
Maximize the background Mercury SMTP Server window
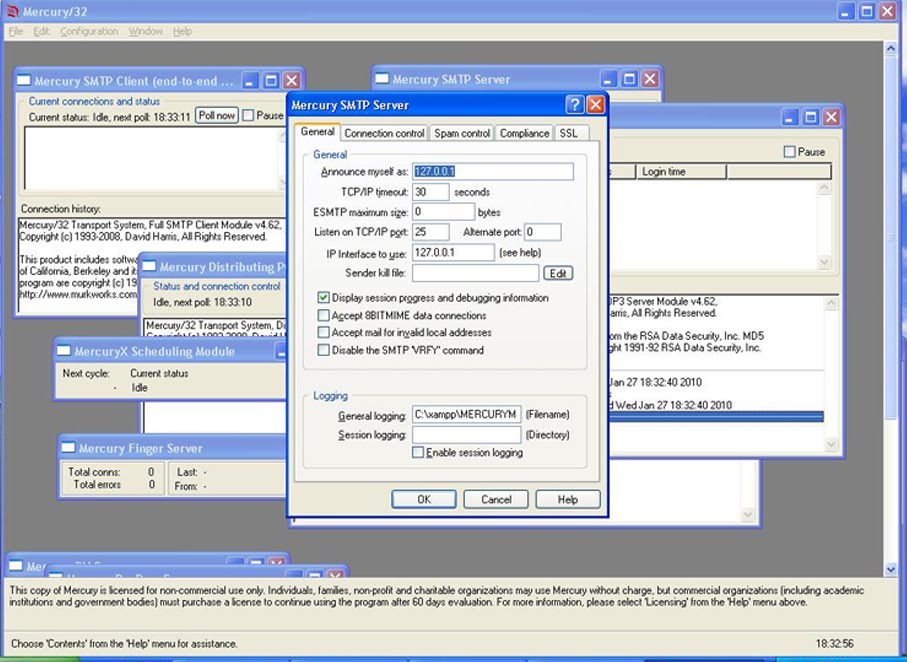click(x=629, y=79)
